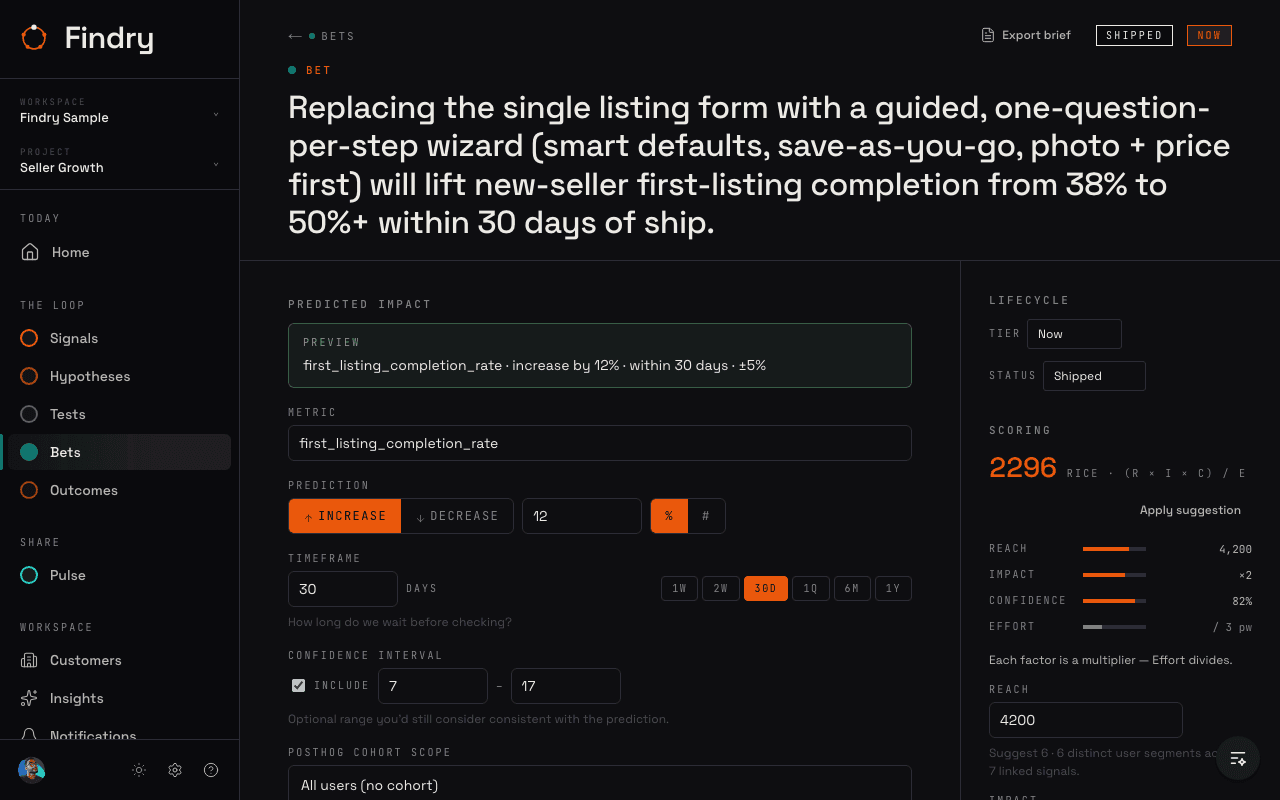
Task: Open the Status Shipped dropdown
Action: click(1094, 376)
